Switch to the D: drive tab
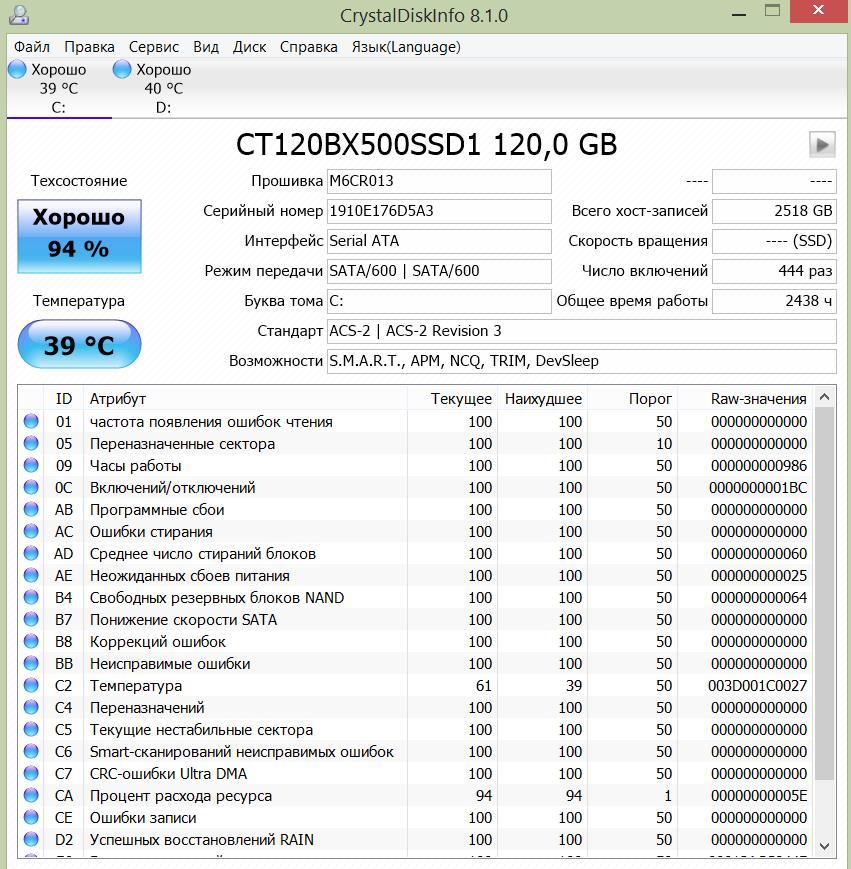The width and height of the screenshot is (851, 869). [x=163, y=89]
